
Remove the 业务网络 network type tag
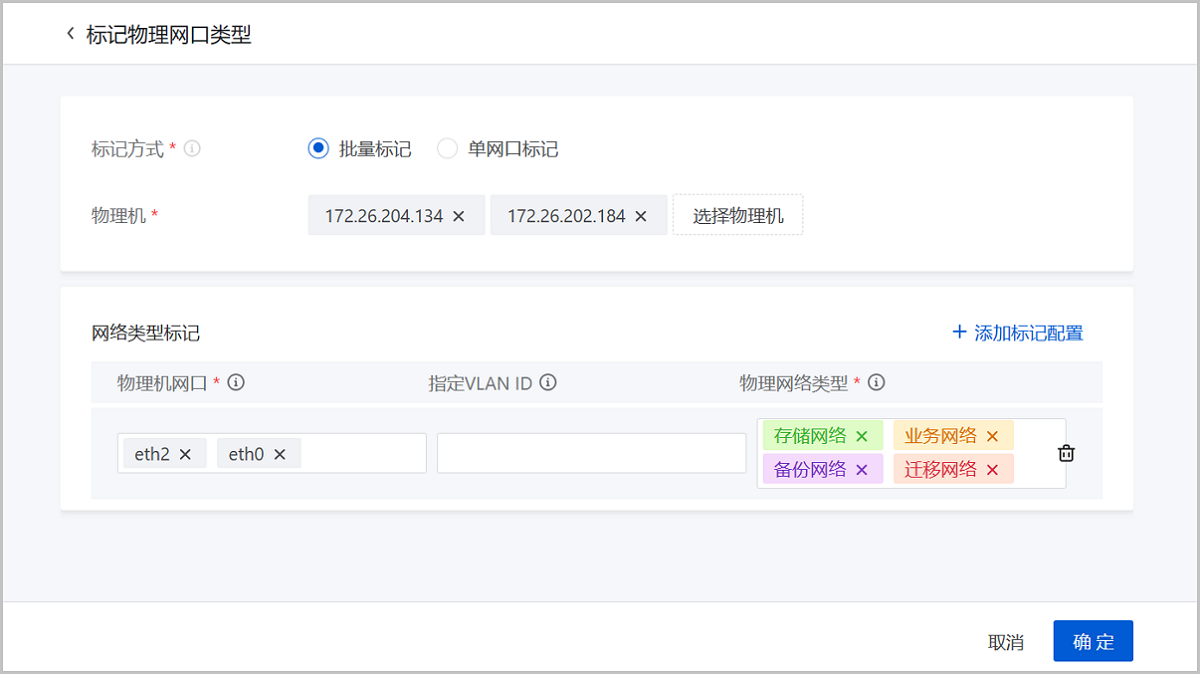click(992, 436)
